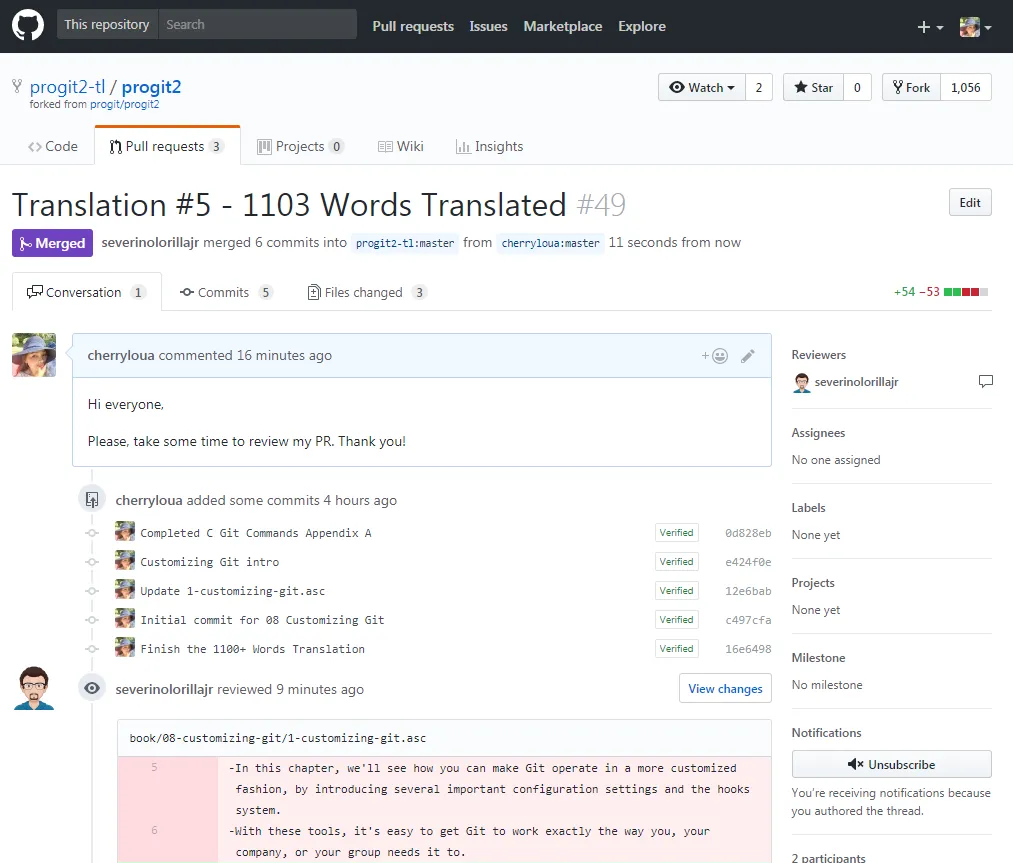Open Issues in the top navigation
Screen dimensions: 1013x863
(x=488, y=26)
